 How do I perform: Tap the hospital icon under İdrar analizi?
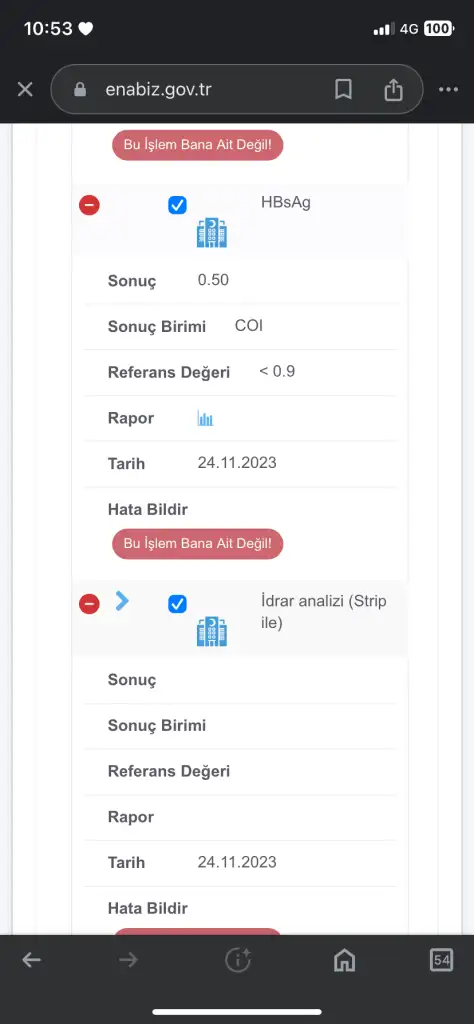[x=212, y=632]
